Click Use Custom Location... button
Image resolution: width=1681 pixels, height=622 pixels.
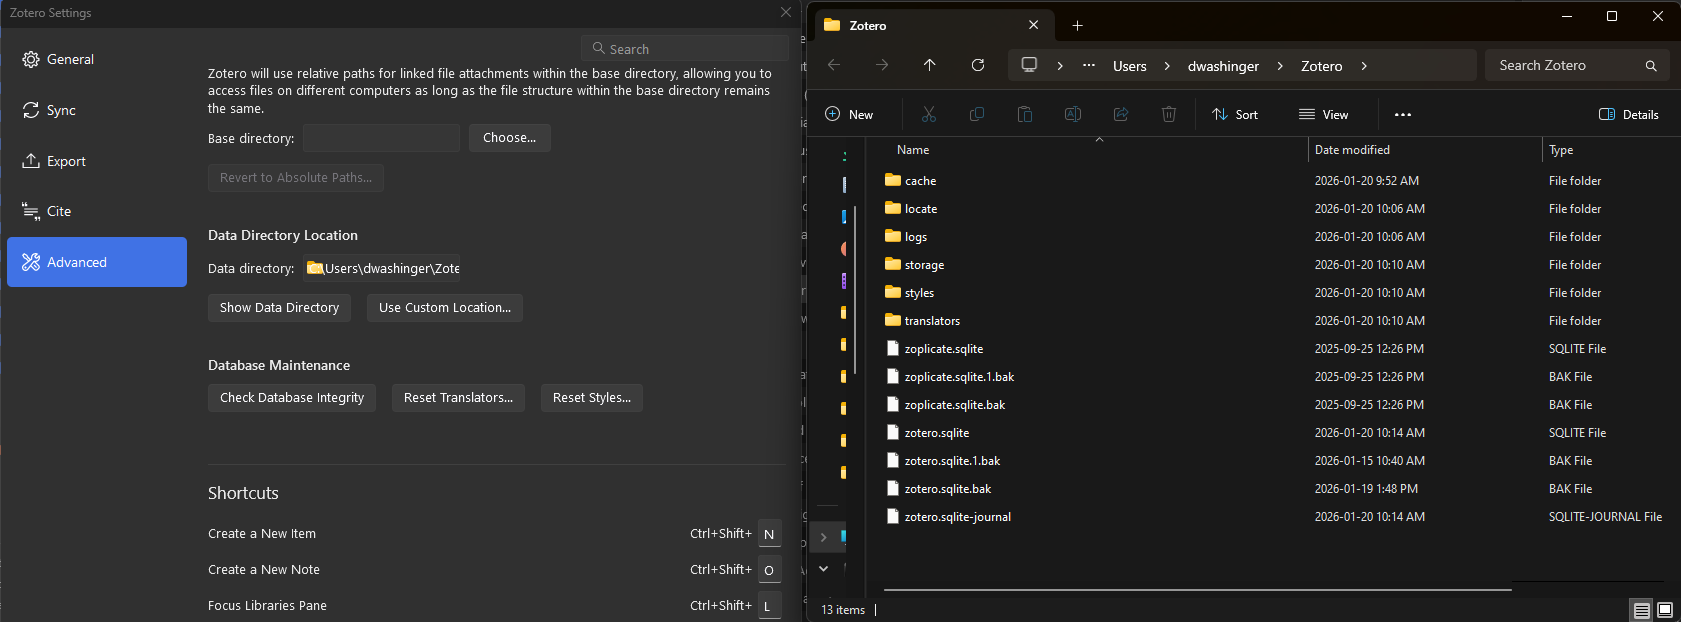point(445,308)
